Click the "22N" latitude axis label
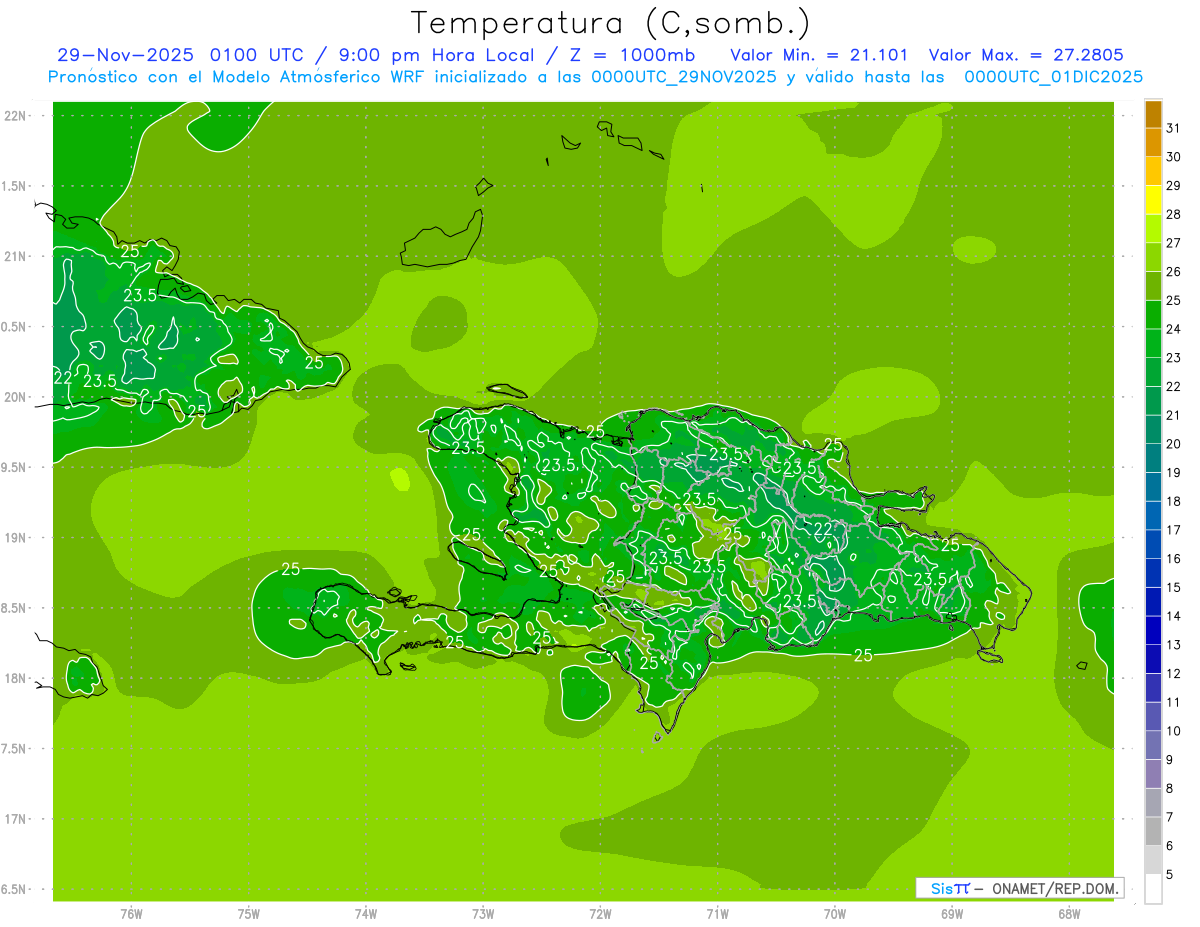This screenshot has width=1200, height=927. click(x=15, y=116)
